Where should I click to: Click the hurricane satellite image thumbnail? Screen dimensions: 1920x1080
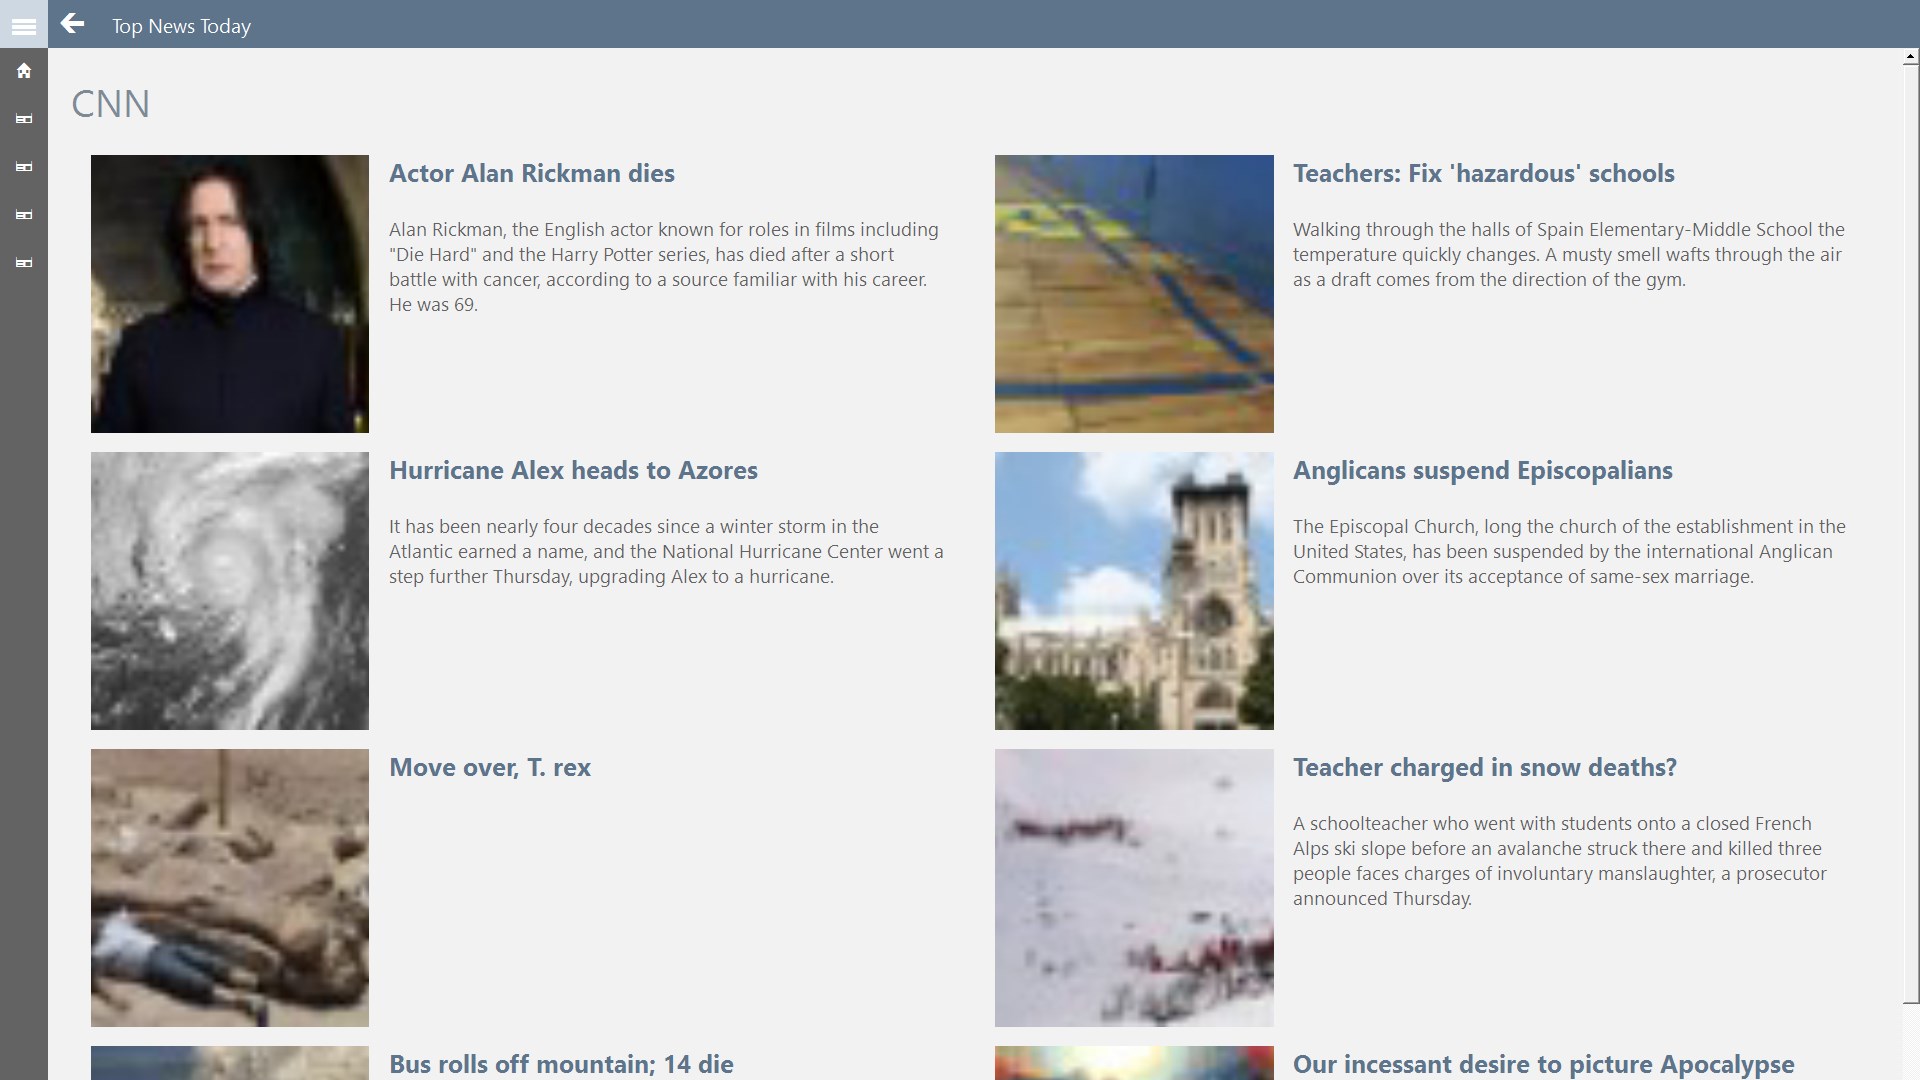pos(229,590)
